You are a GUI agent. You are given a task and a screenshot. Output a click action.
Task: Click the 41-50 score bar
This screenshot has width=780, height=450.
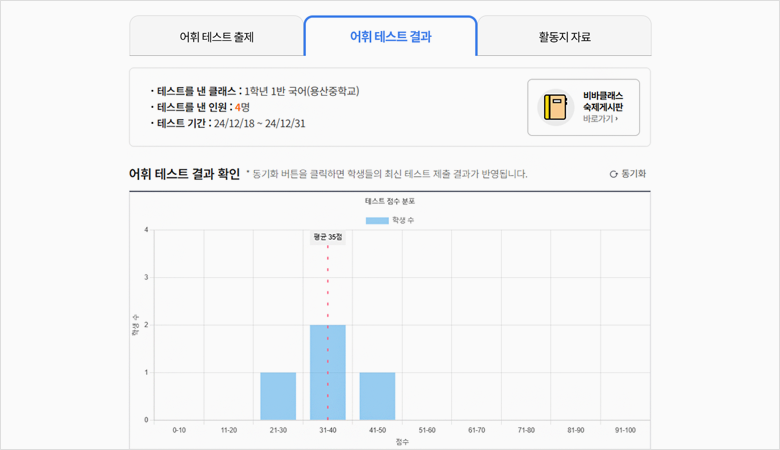pos(378,396)
